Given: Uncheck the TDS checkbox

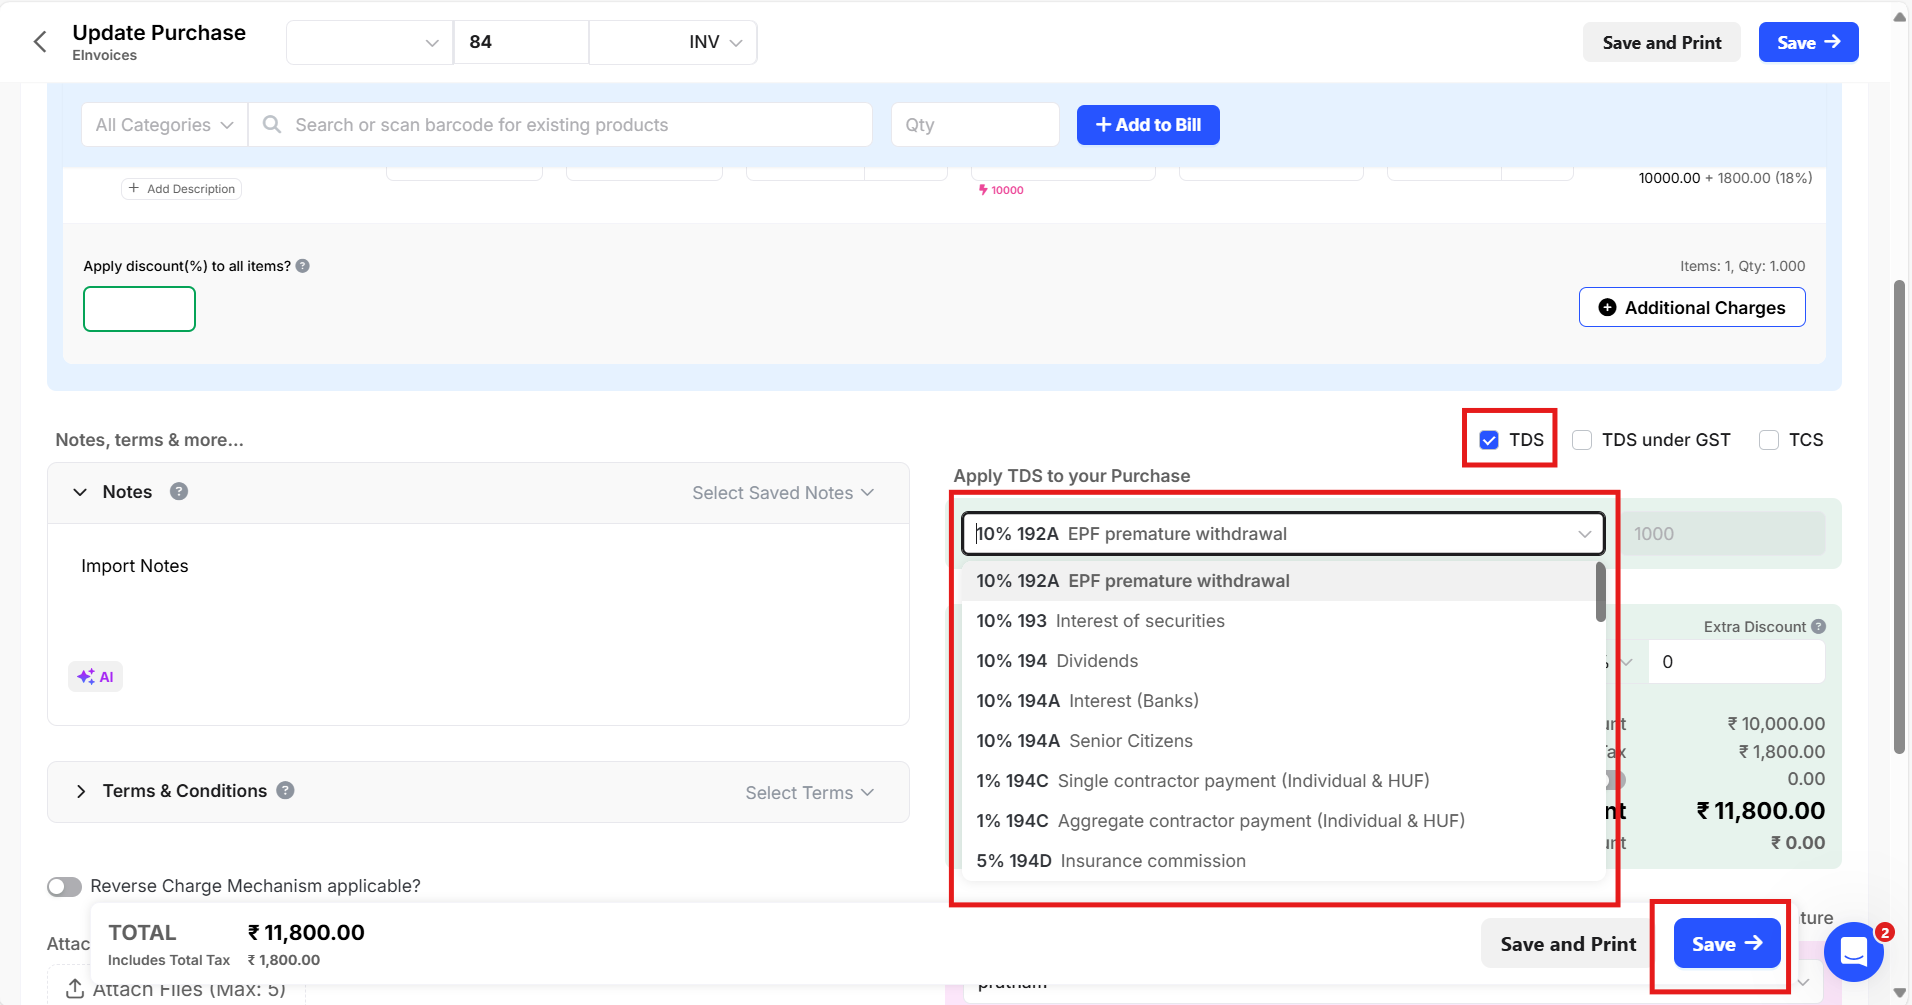Looking at the screenshot, I should [1489, 440].
